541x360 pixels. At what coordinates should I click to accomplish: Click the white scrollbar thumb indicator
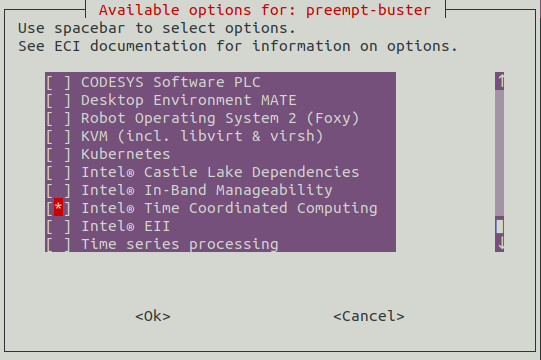pos(500,226)
